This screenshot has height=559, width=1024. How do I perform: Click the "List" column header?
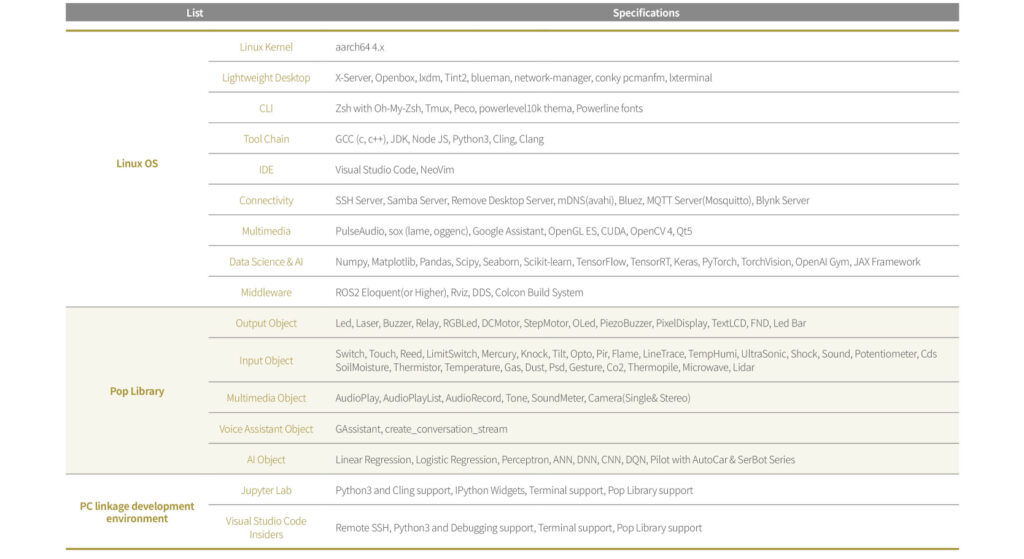coord(194,13)
